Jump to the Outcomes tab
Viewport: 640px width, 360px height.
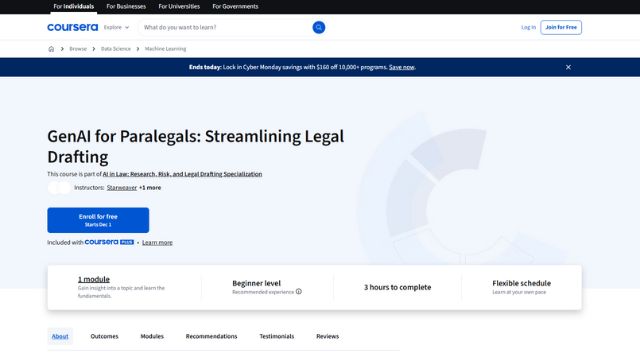click(104, 336)
